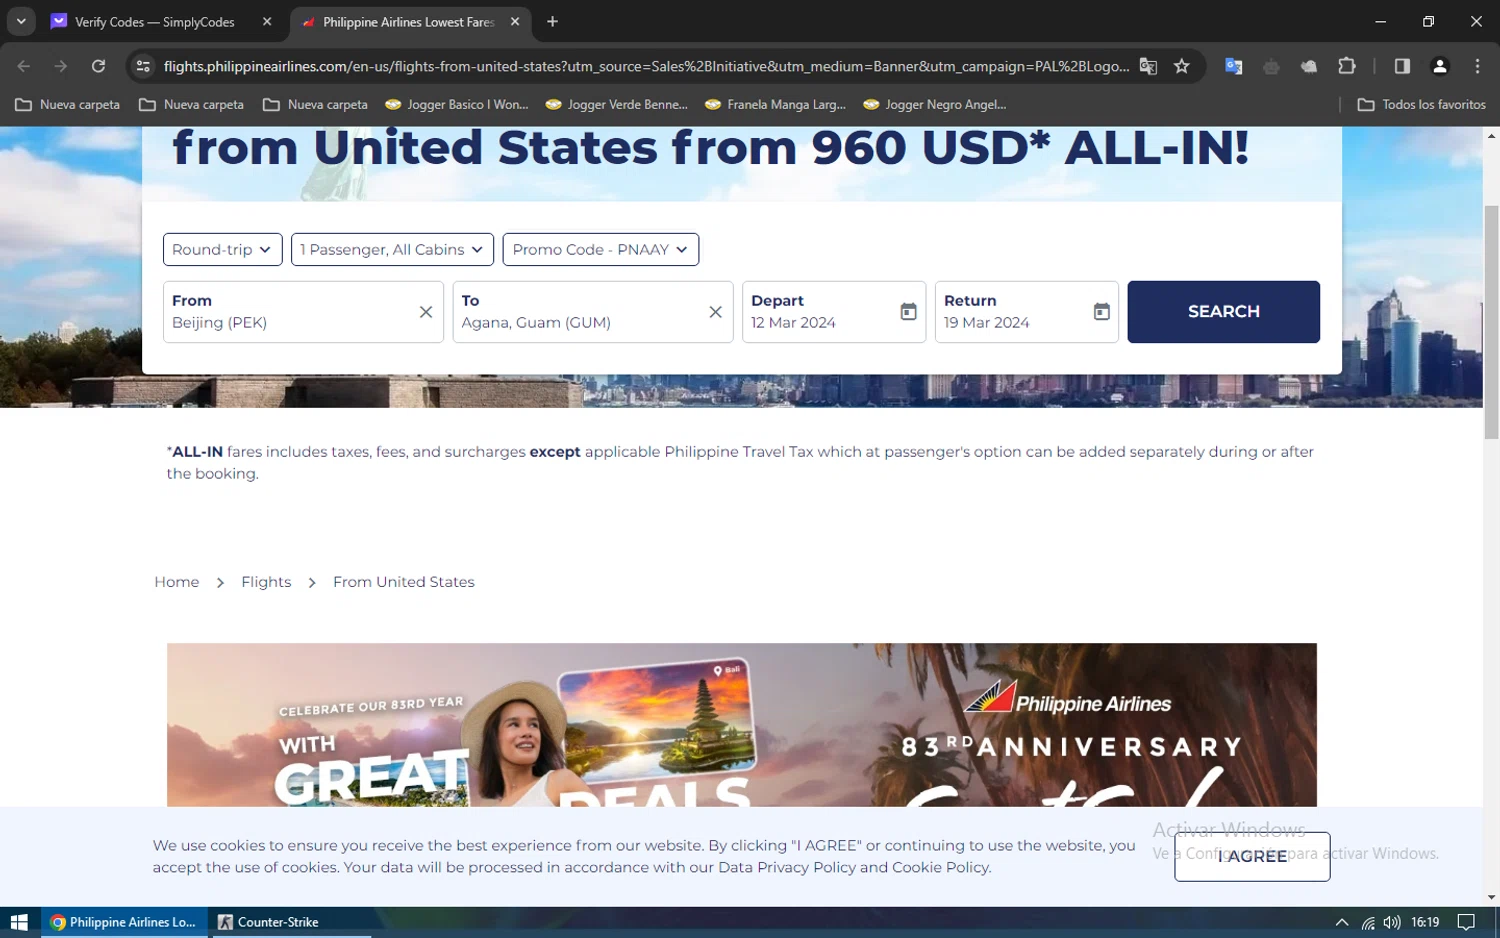1500x938 pixels.
Task: Open the Flights breadcrumb link
Action: click(266, 582)
